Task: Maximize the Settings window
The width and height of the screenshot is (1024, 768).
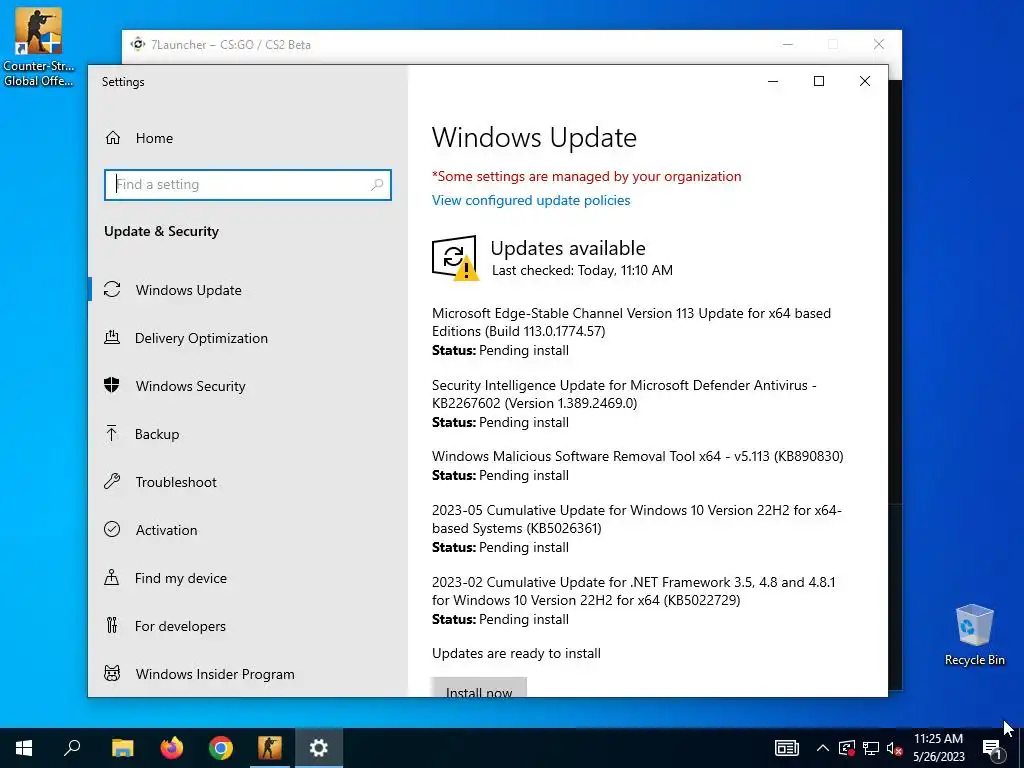Action: click(818, 82)
